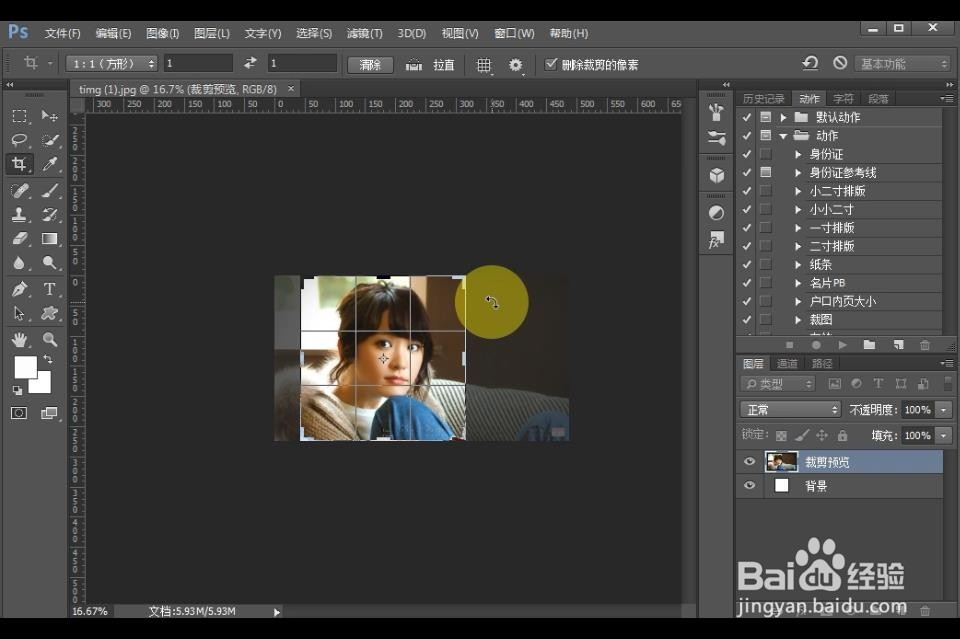
Task: Toggle checkmark for 小二寸排版 action
Action: 746,190
